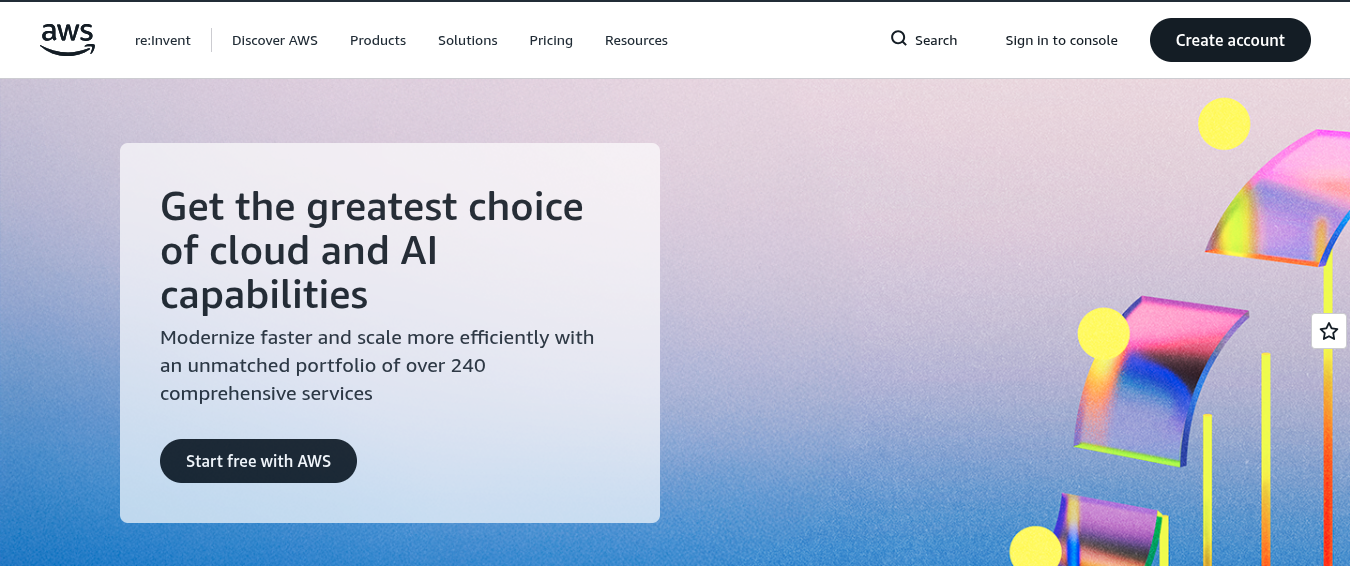Click the star icon on the right edge
Viewport: 1350px width, 566px height.
1328,331
